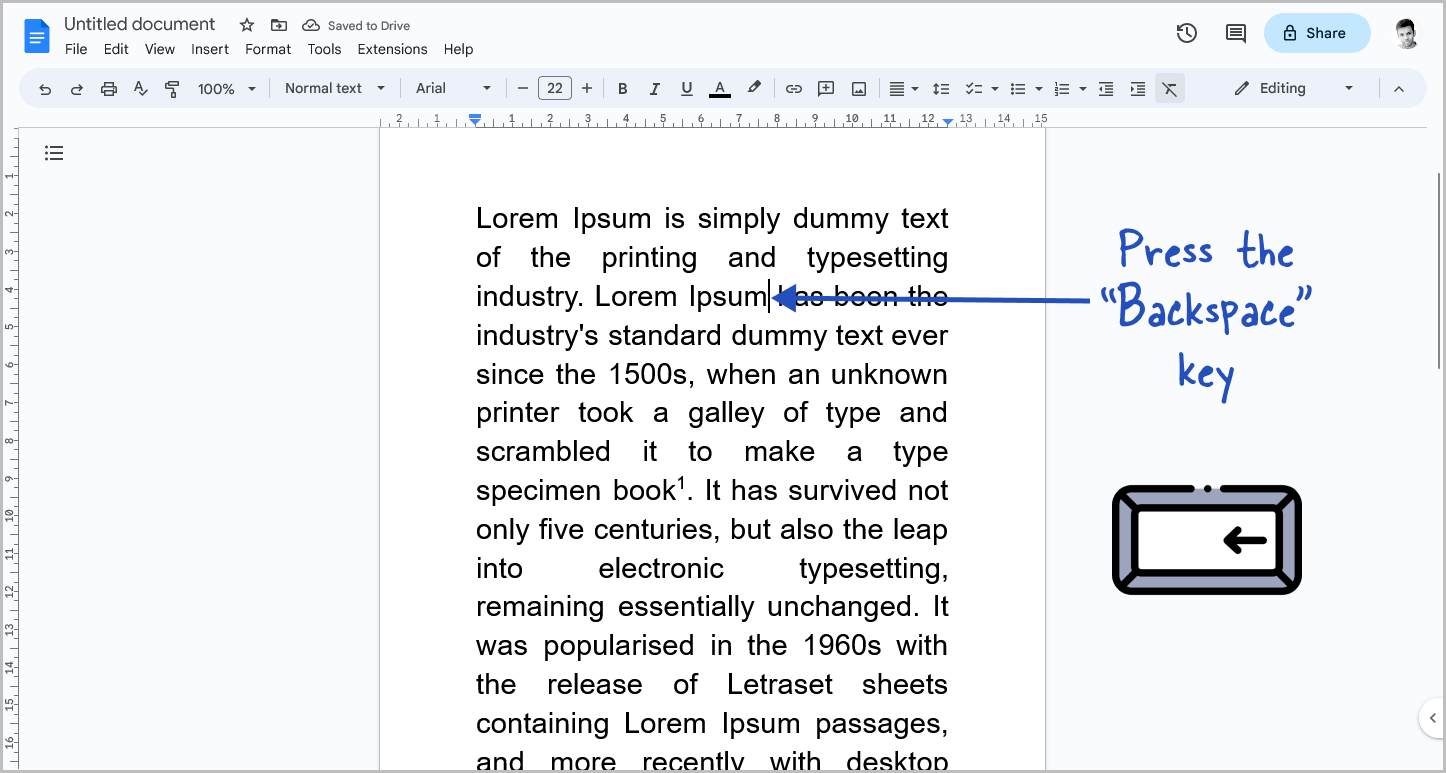Apply italic formatting
The height and width of the screenshot is (773, 1446).
coord(655,88)
